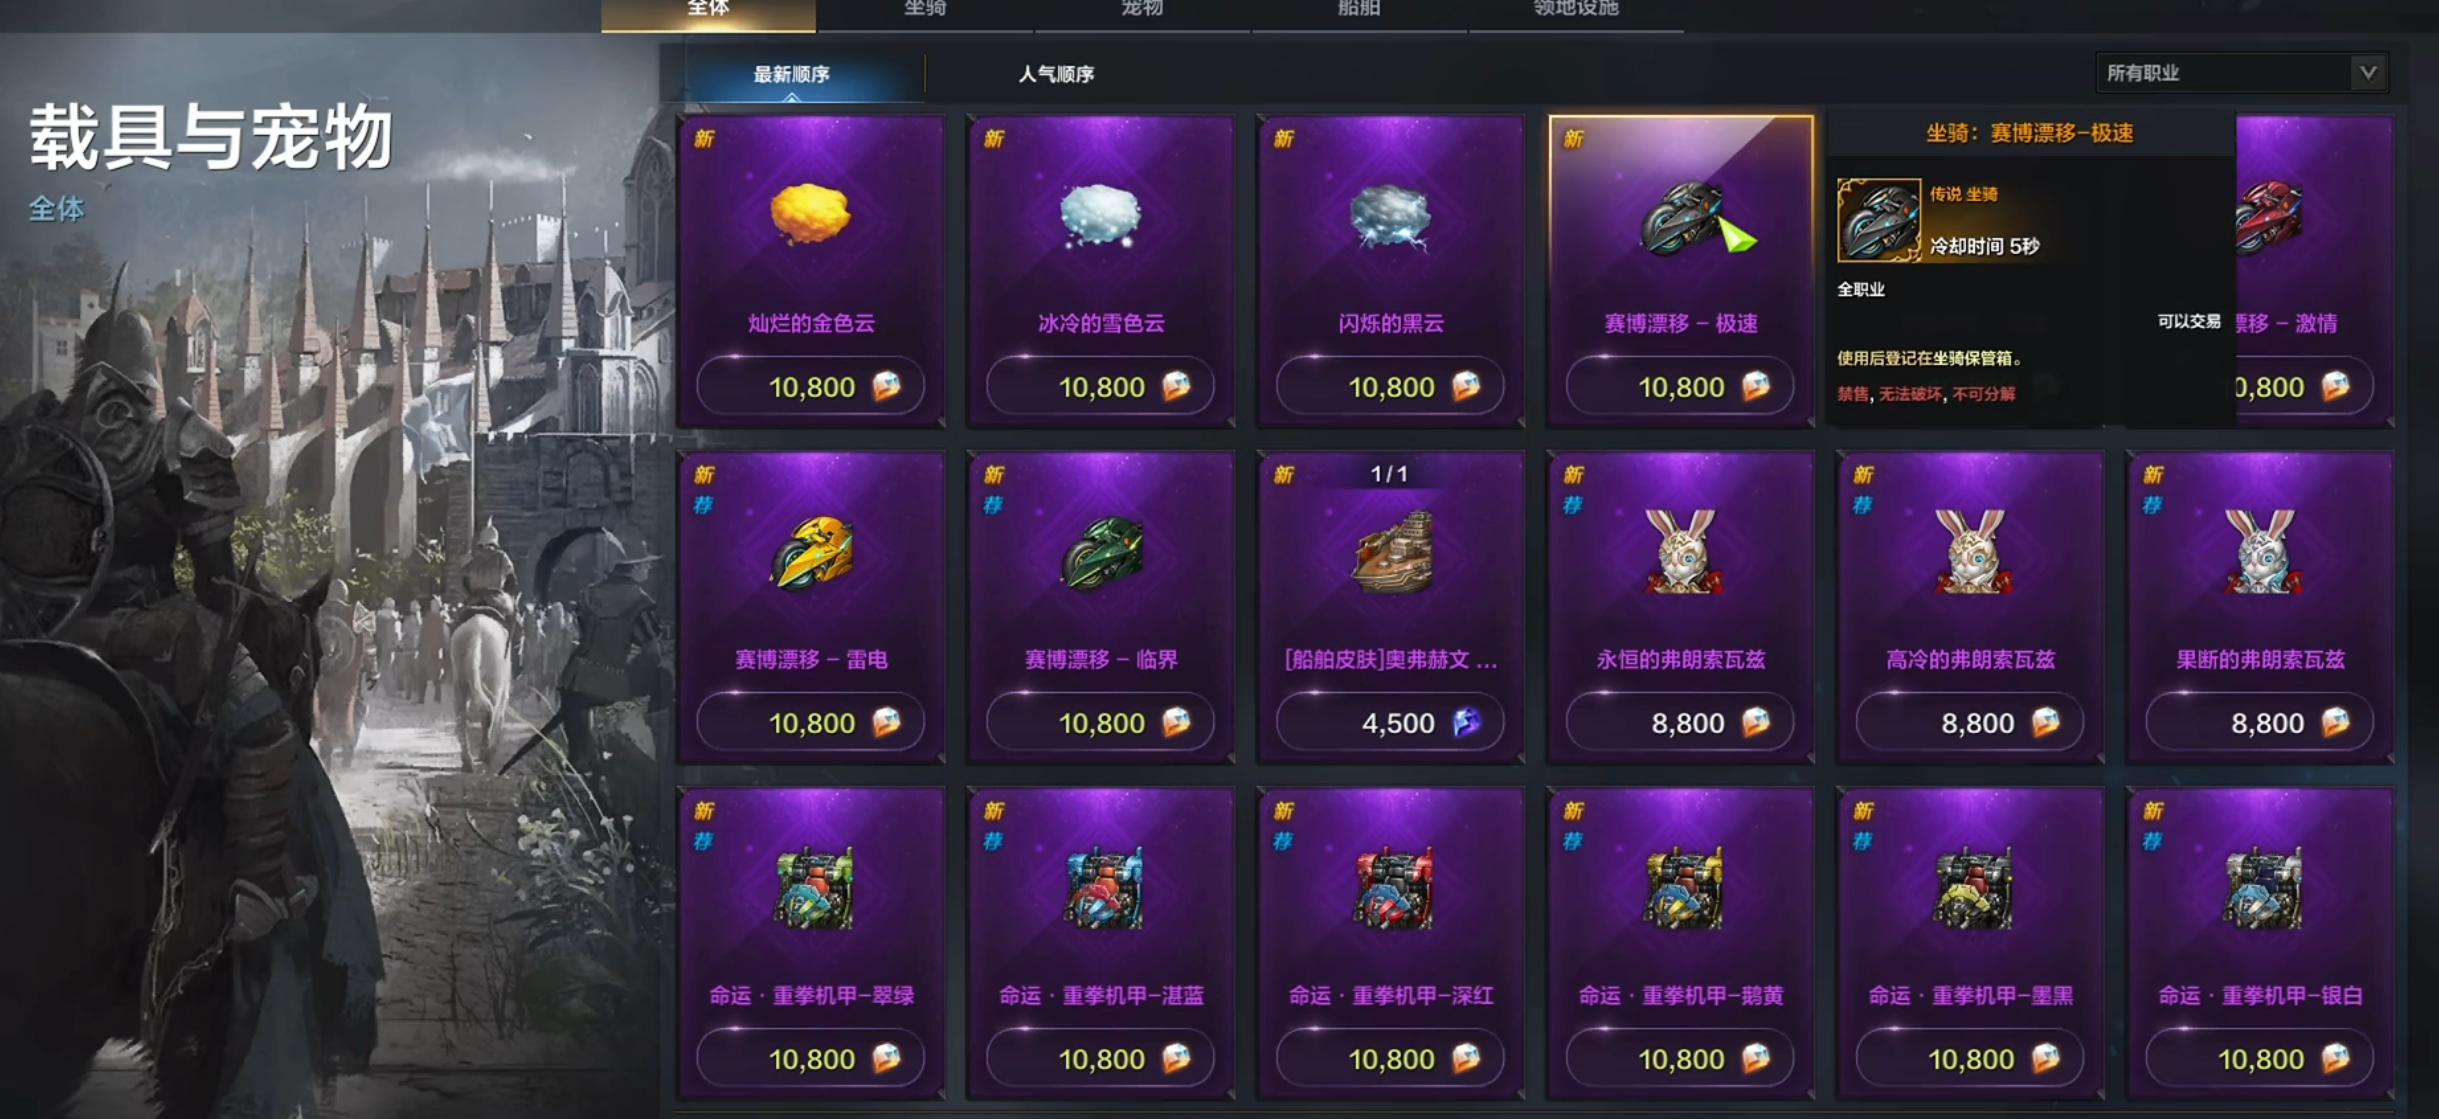Select the golden cloud mount icon
The image size is (2439, 1119).
[x=811, y=213]
